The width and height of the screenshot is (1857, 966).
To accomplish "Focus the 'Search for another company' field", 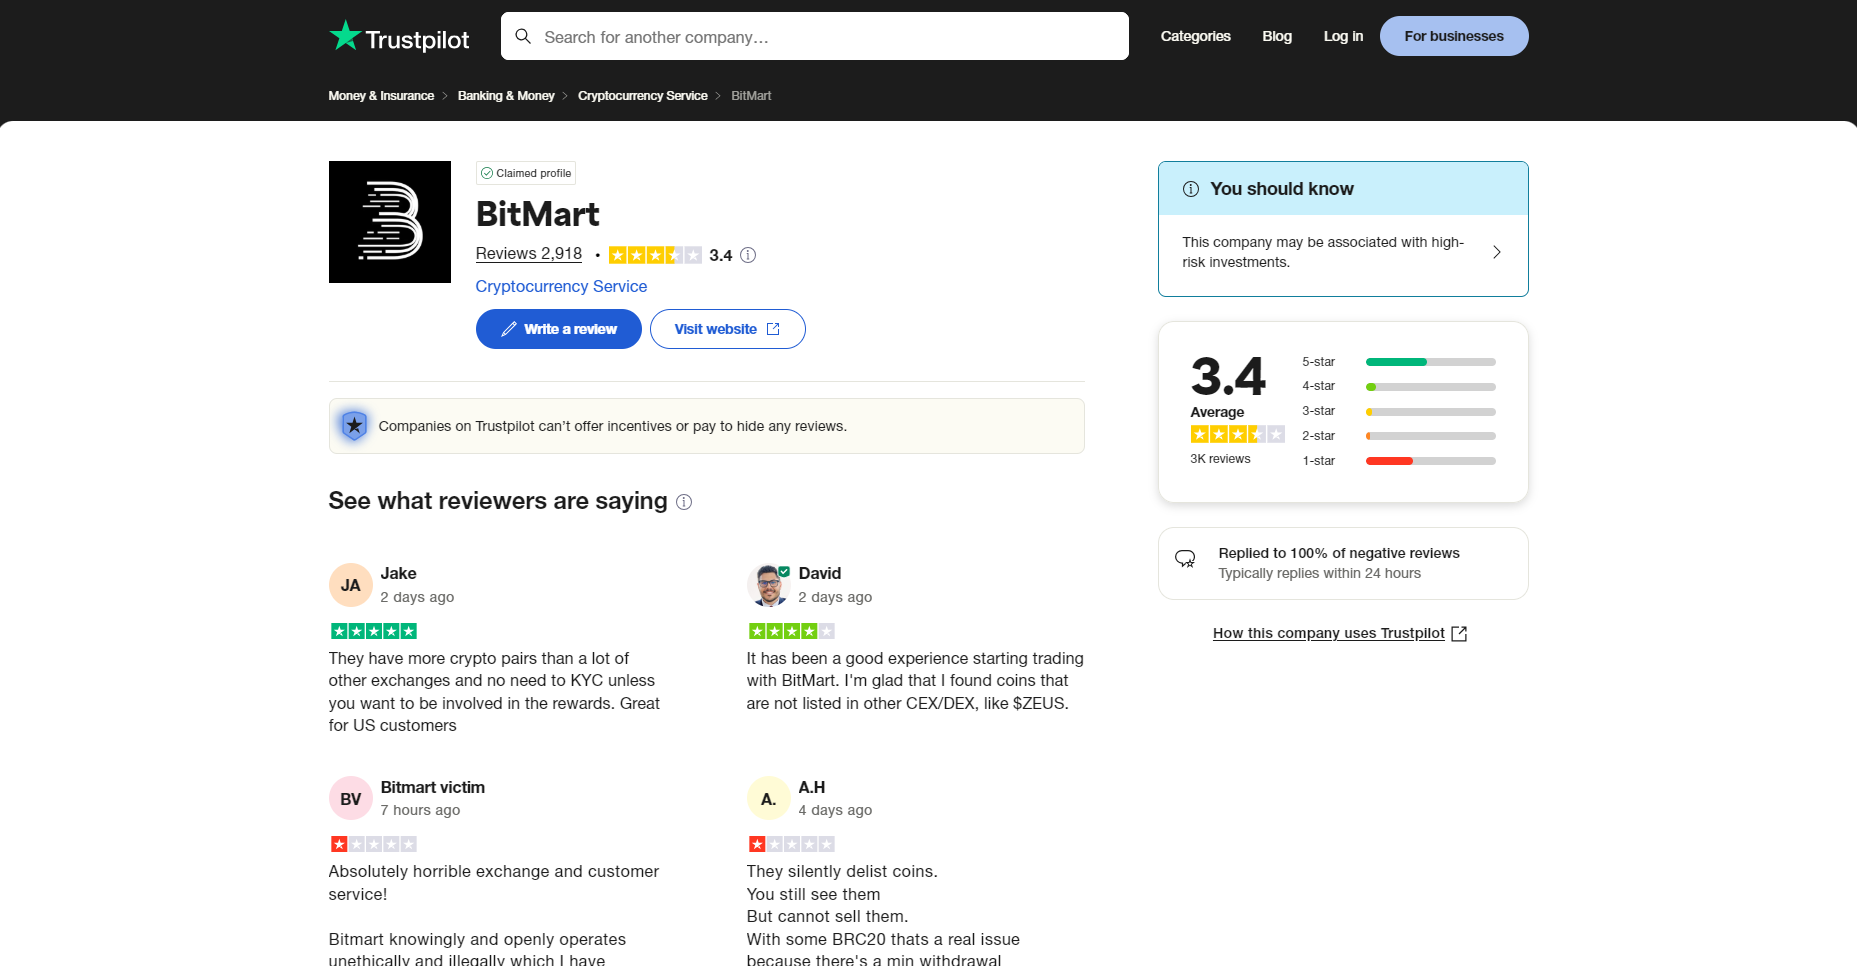I will coord(815,36).
